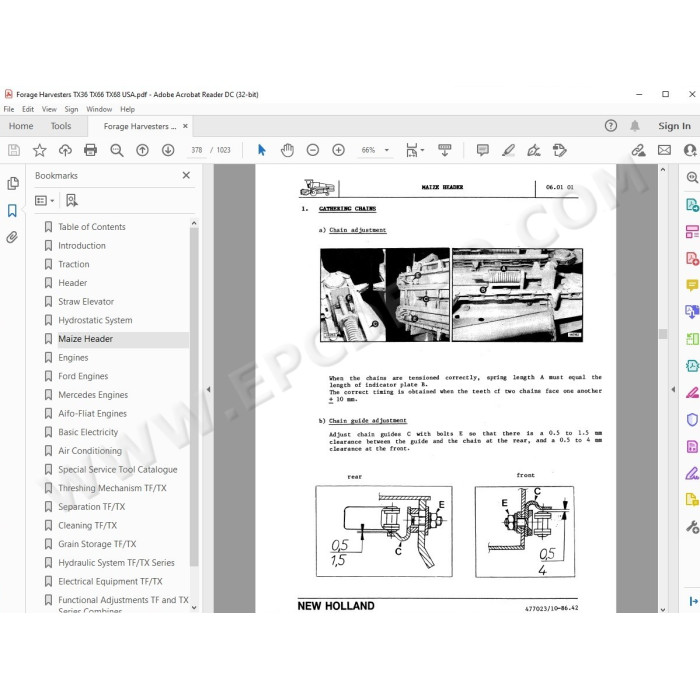Zoom in with plus button

click(x=338, y=150)
